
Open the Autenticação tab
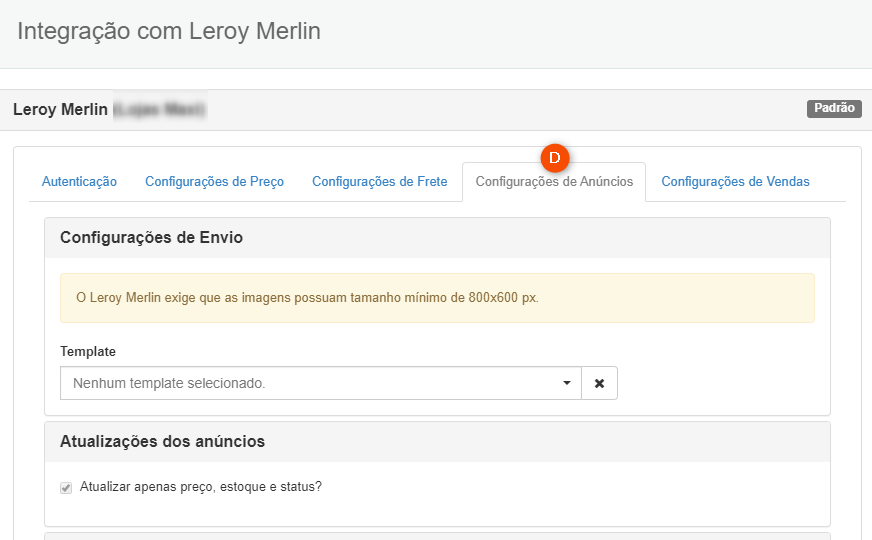click(x=79, y=181)
